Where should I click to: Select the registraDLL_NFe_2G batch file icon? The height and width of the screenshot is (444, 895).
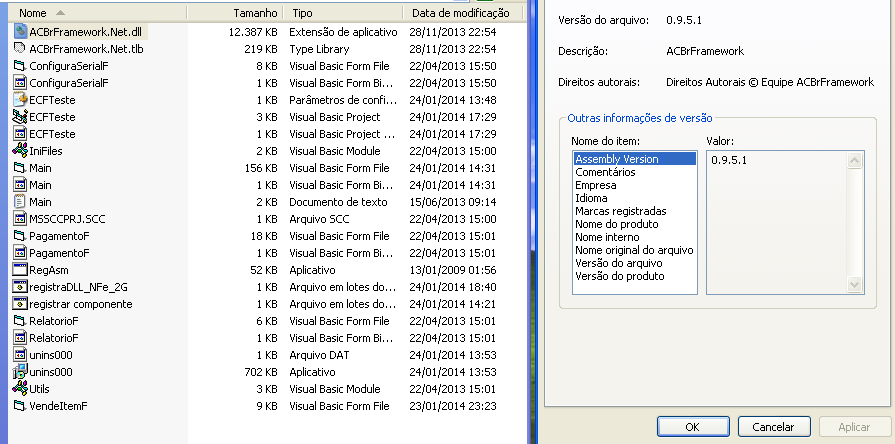pos(20,286)
